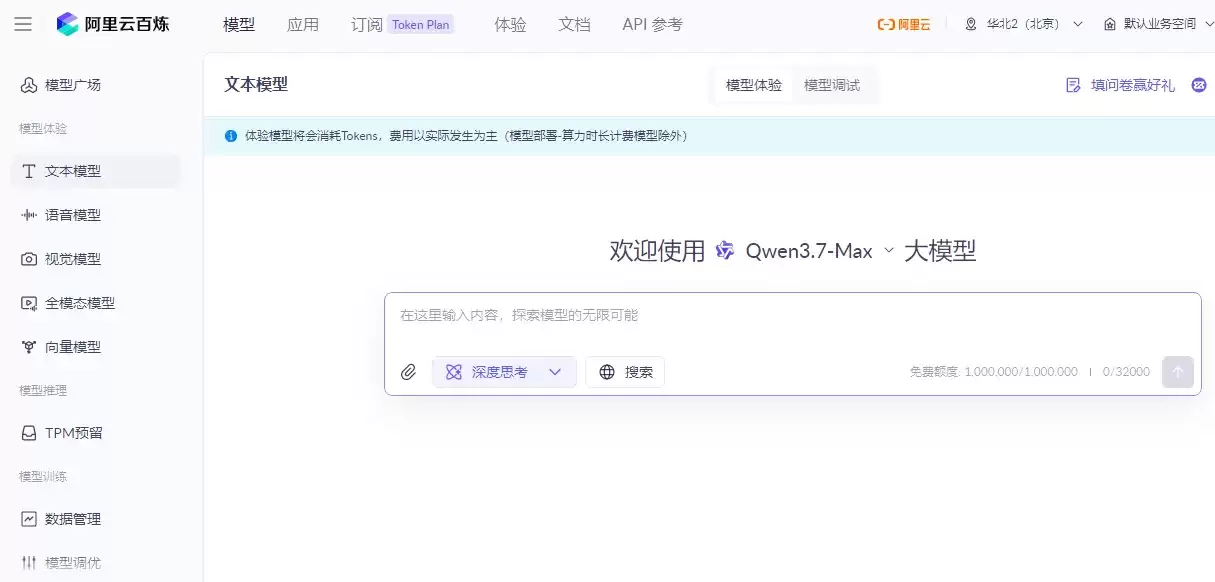Select the API 参考 top menu
Image resolution: width=1215 pixels, height=582 pixels.
(x=652, y=24)
